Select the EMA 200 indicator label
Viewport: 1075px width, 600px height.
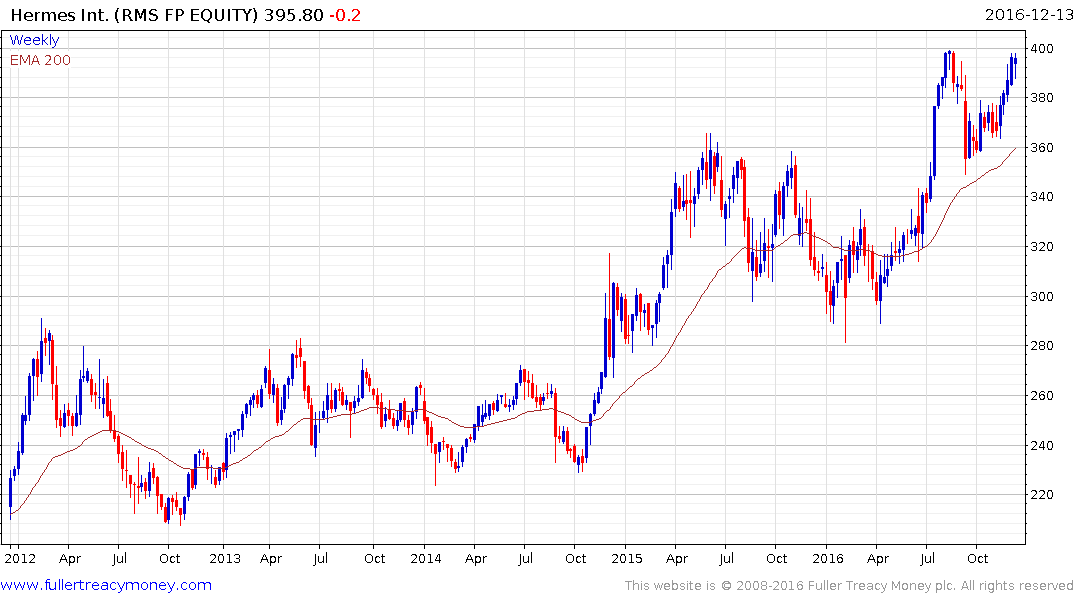coord(40,60)
